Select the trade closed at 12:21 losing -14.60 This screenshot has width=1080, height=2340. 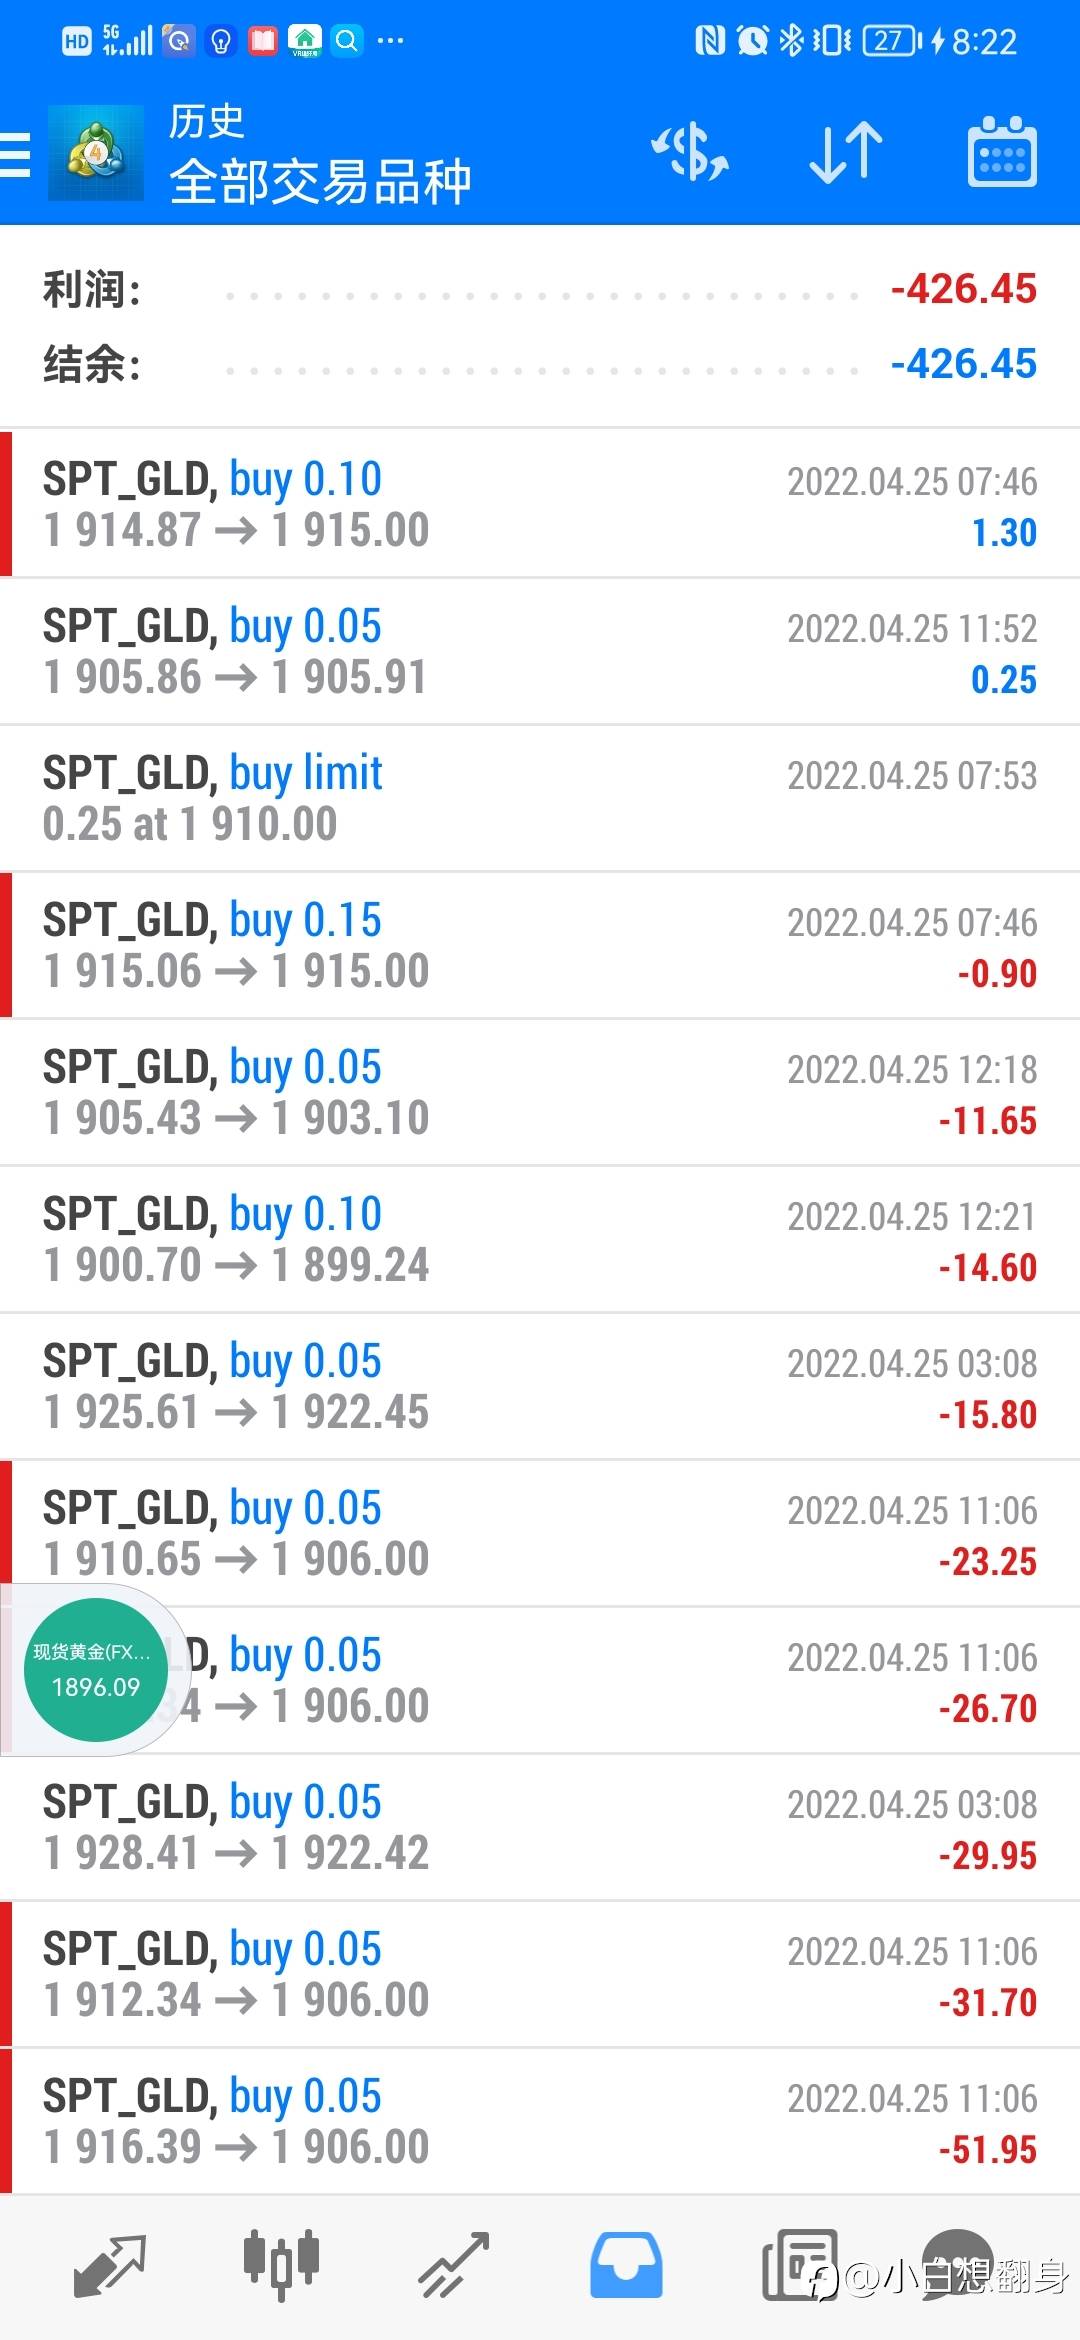(x=540, y=1239)
